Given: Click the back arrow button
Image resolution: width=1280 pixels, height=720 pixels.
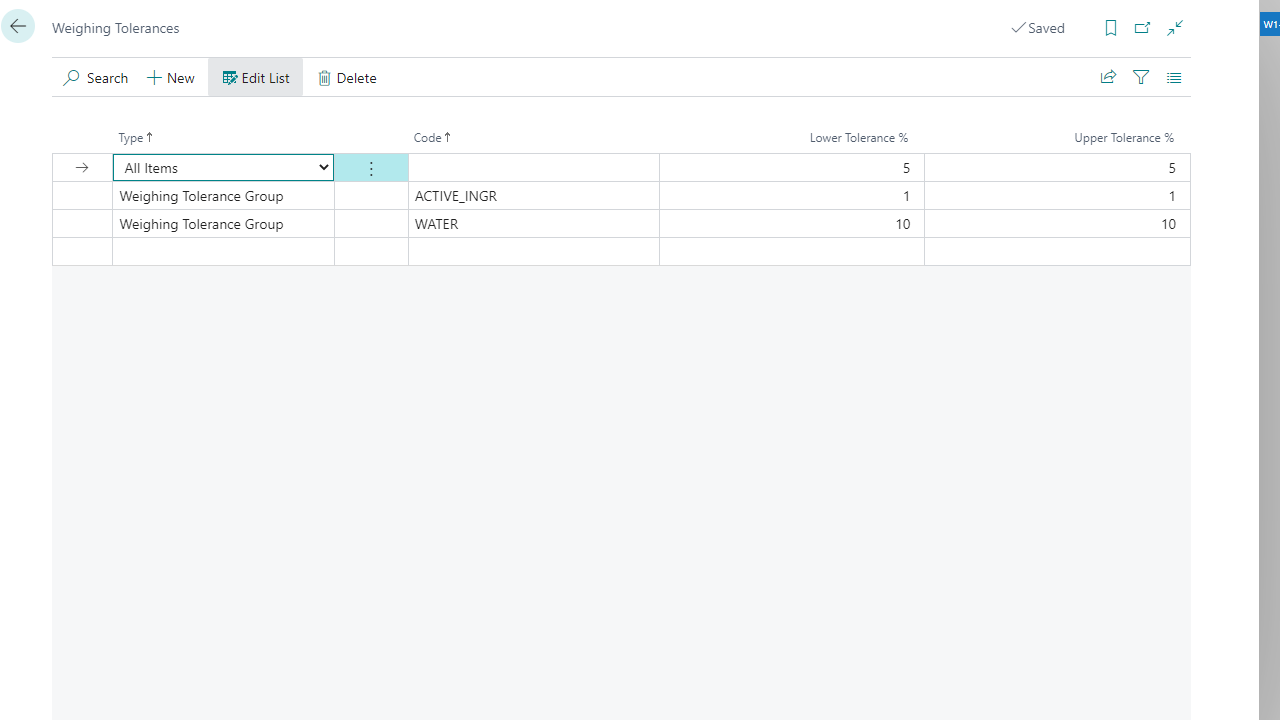Looking at the screenshot, I should point(18,27).
